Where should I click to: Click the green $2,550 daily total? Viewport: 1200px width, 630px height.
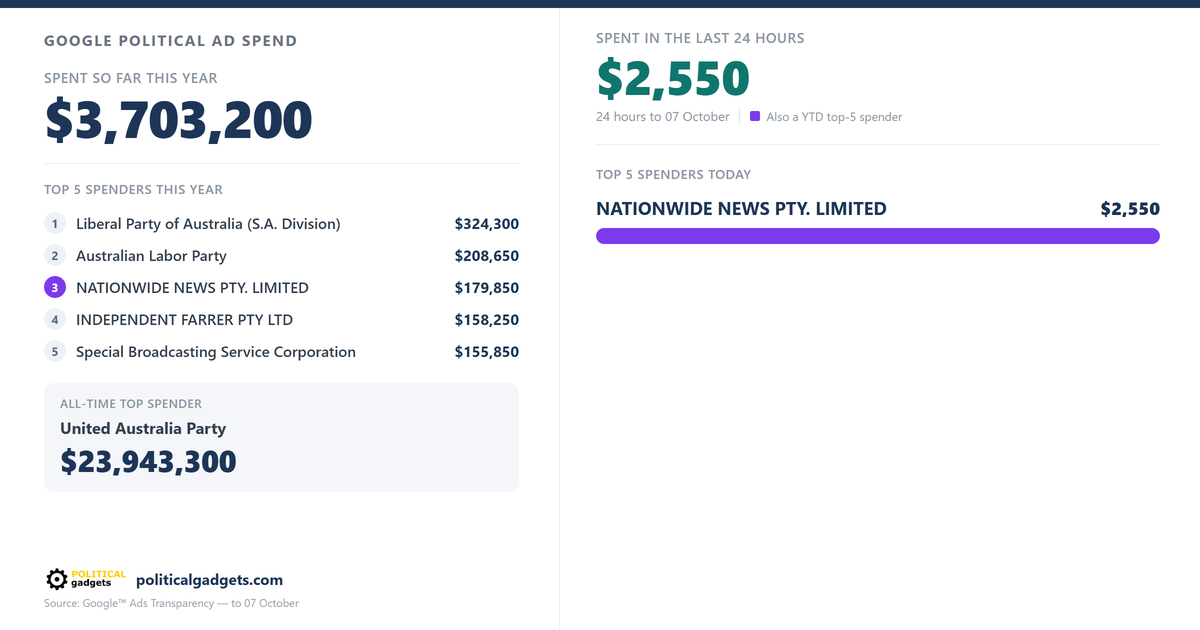tap(673, 79)
